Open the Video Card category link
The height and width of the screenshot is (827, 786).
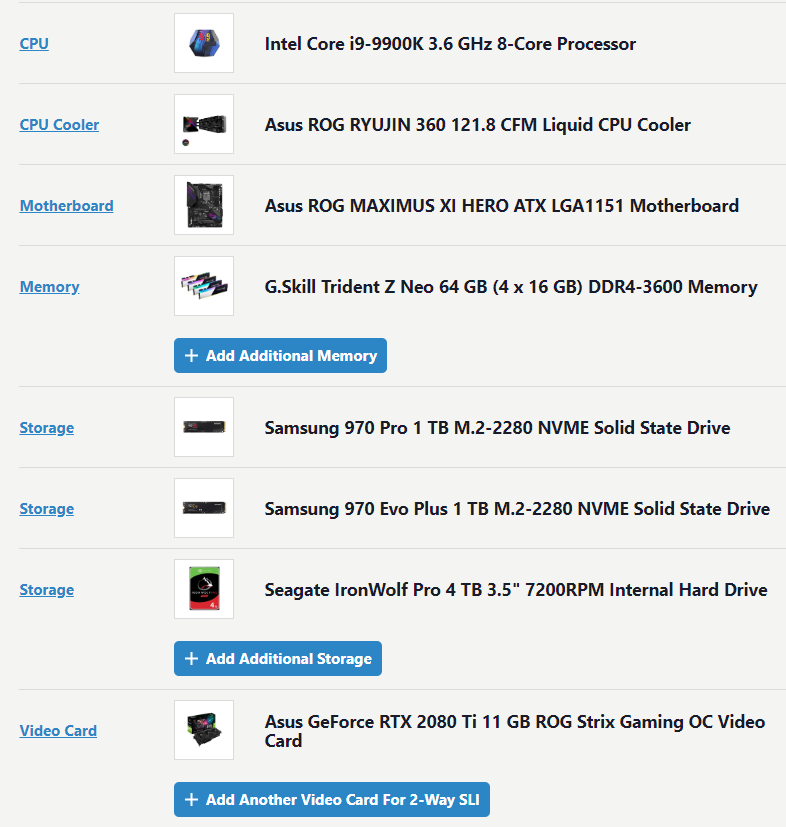tap(58, 731)
